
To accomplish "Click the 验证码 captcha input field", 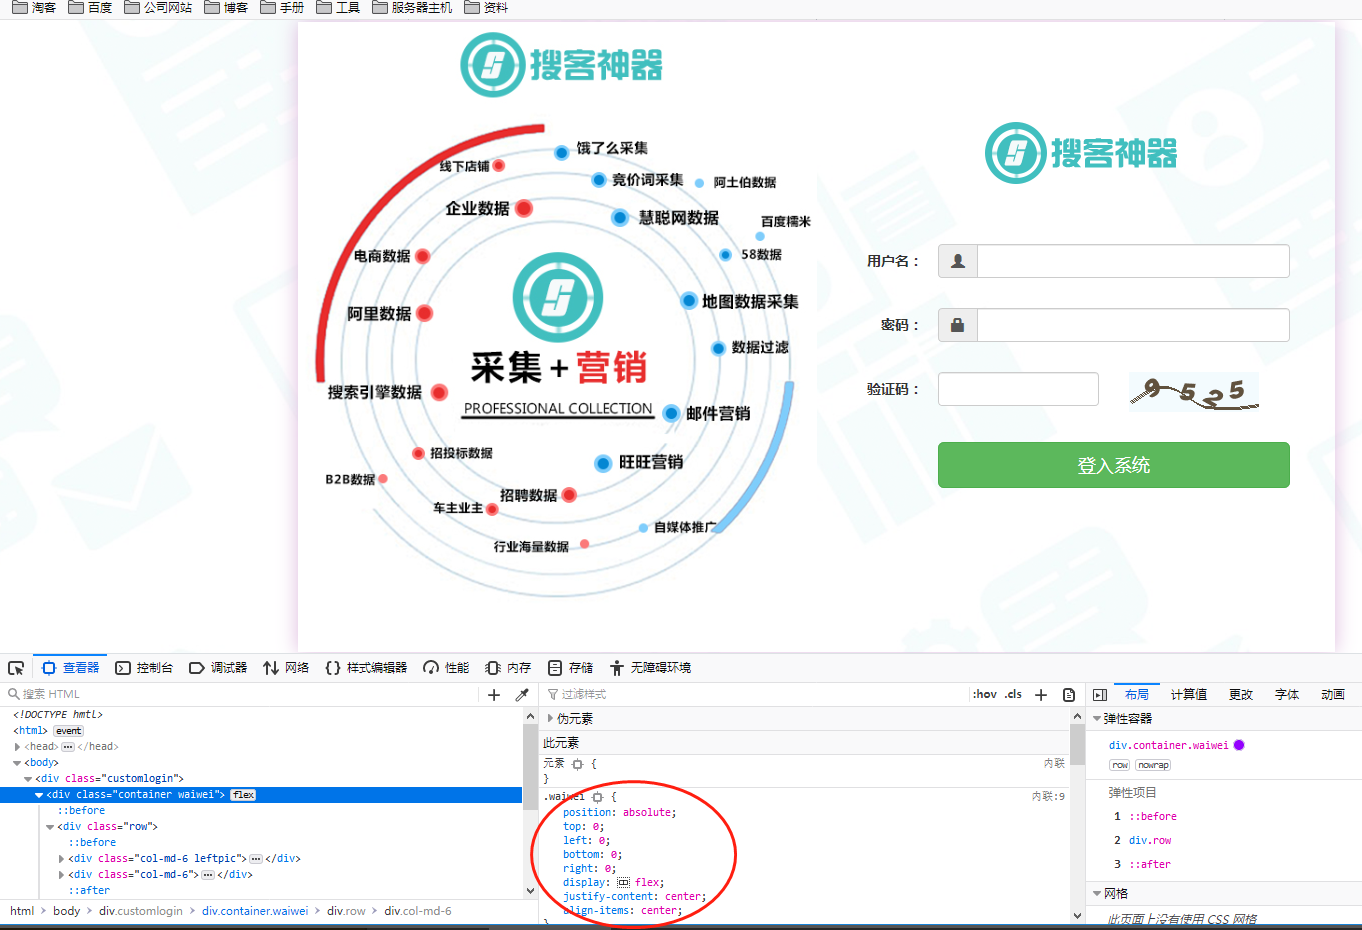I will [x=1018, y=389].
